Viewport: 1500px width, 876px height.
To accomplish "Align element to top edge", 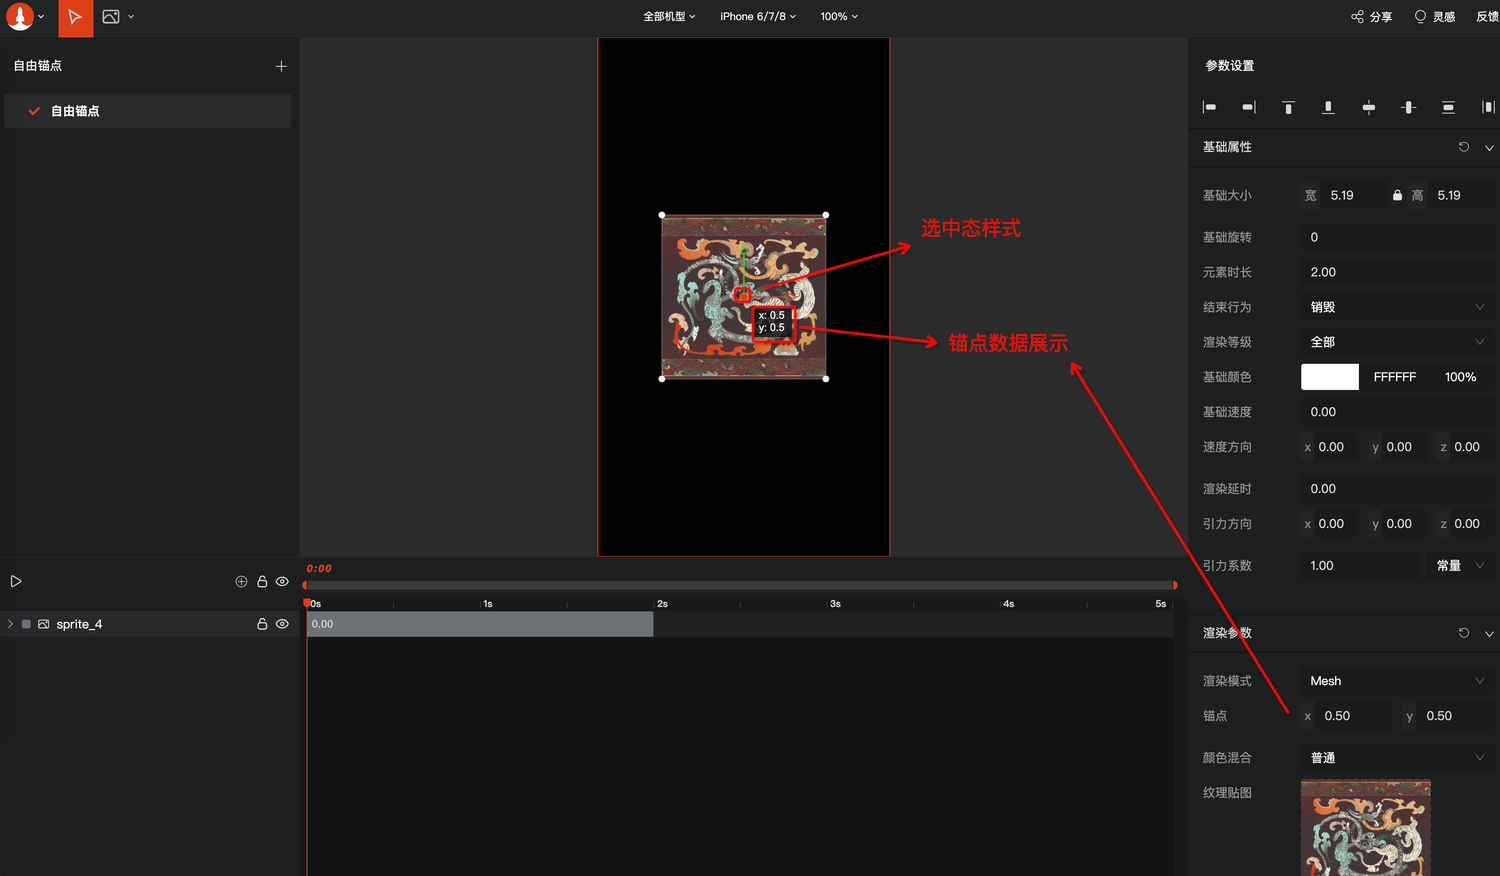I will 1288,107.
